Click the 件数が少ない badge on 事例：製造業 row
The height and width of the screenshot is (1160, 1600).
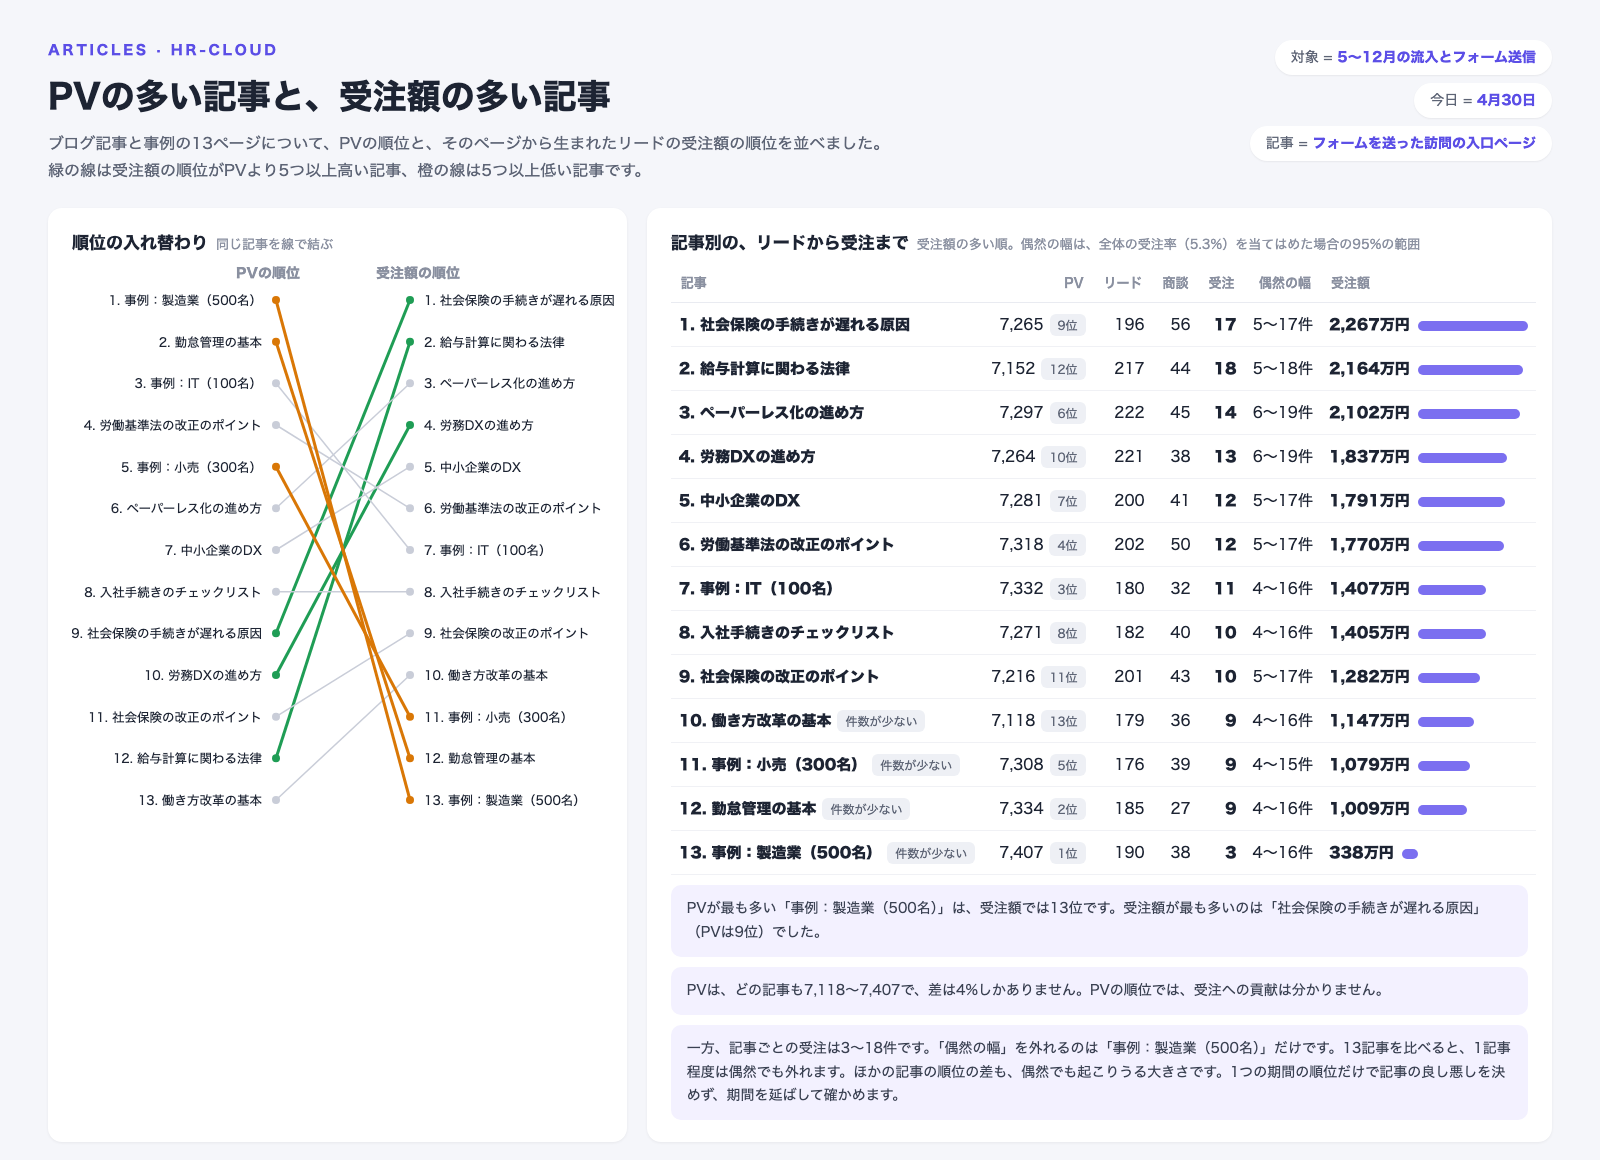click(x=931, y=853)
